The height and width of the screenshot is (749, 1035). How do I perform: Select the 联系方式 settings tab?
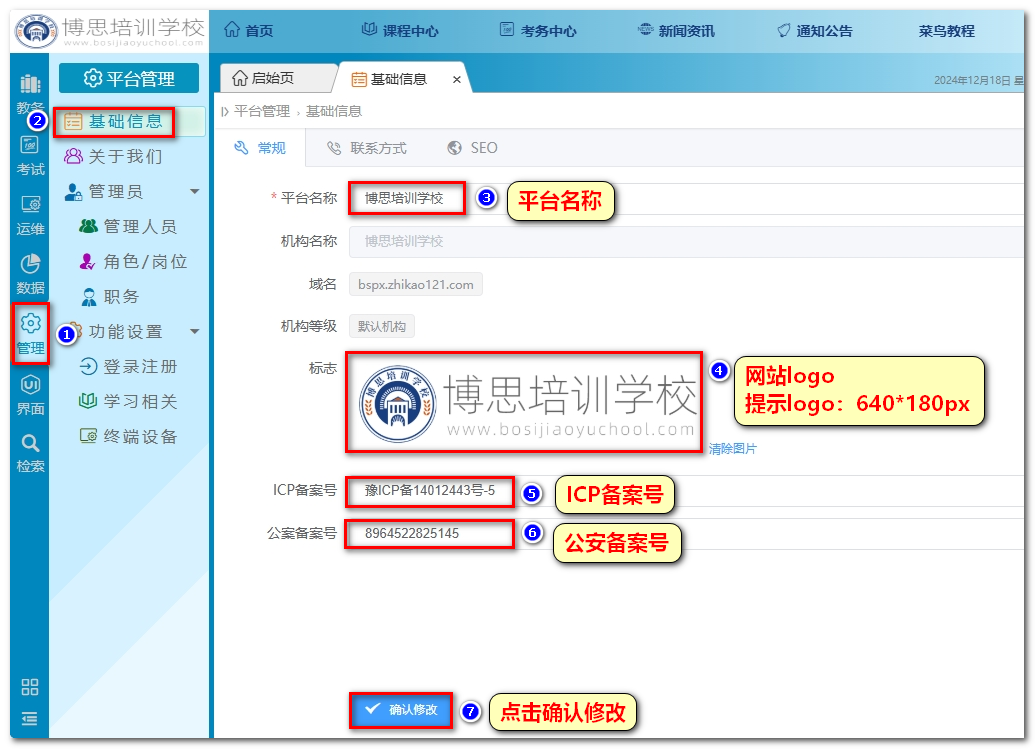pyautogui.click(x=367, y=148)
